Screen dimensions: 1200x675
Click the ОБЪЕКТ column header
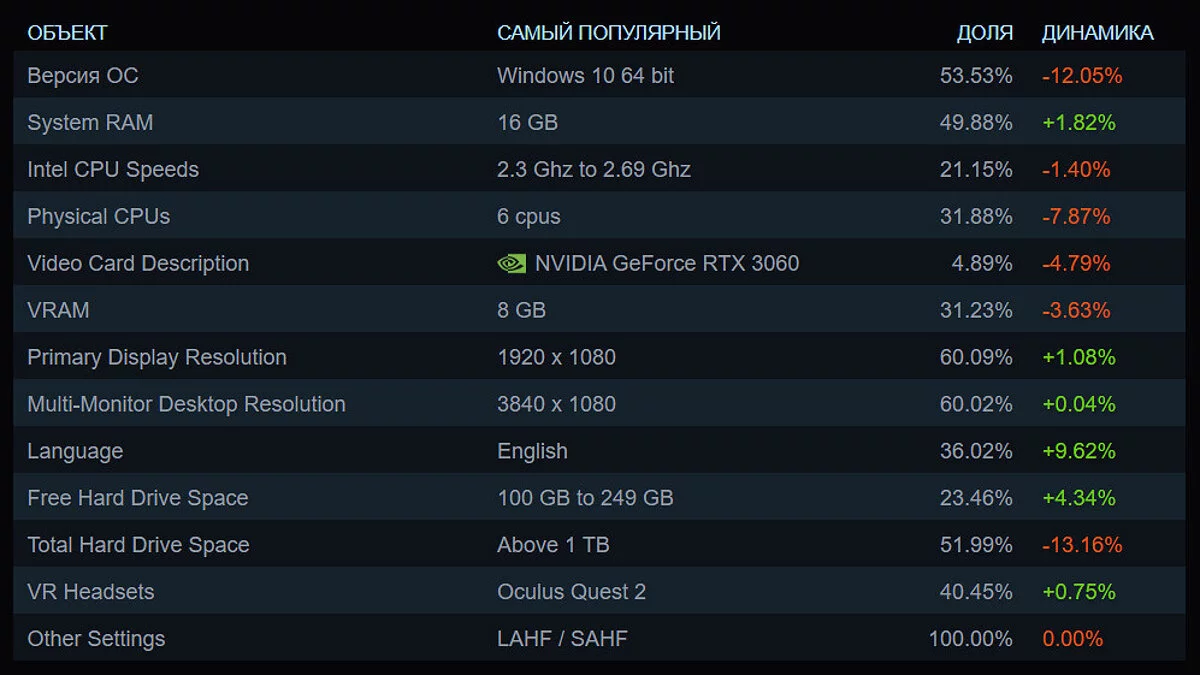[67, 33]
